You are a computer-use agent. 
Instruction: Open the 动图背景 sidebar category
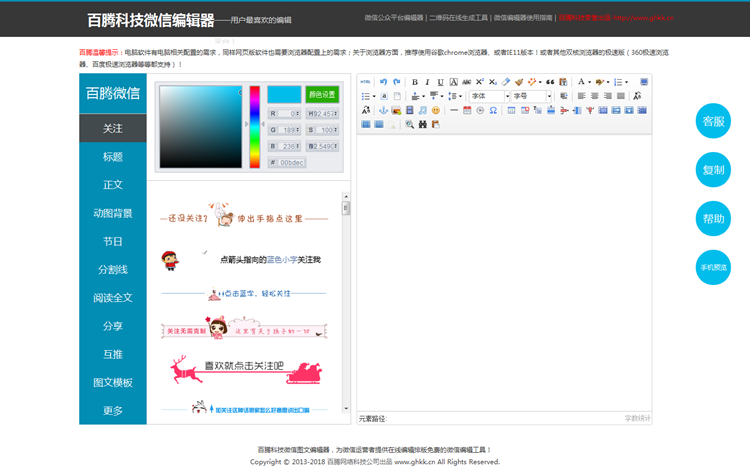tap(113, 213)
